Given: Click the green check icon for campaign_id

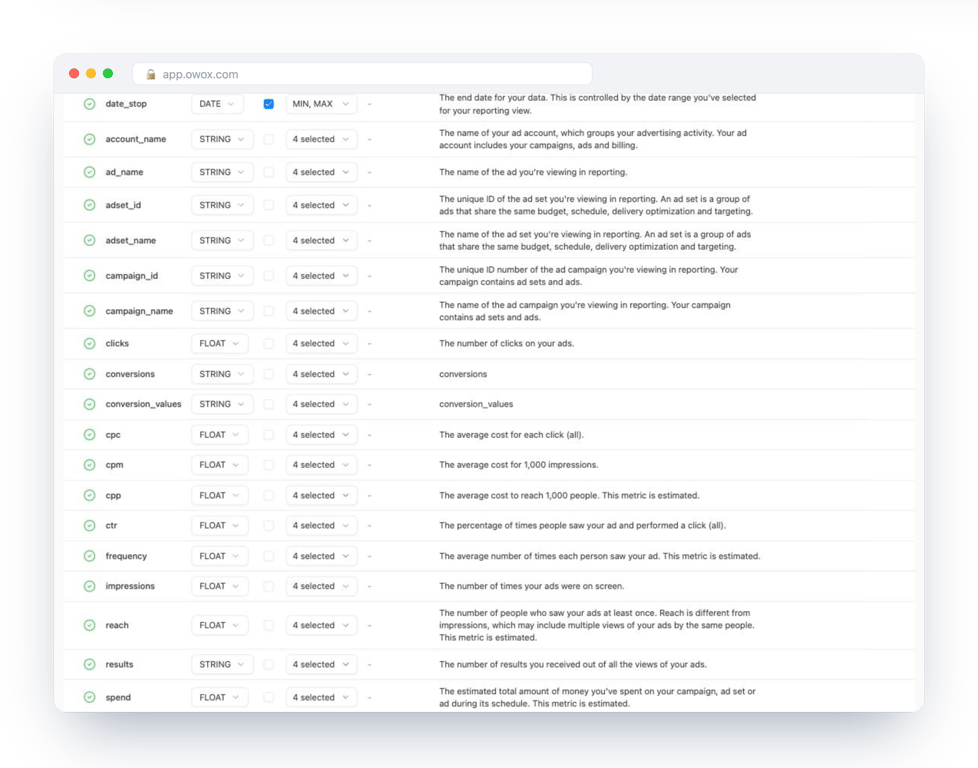Looking at the screenshot, I should click(89, 275).
